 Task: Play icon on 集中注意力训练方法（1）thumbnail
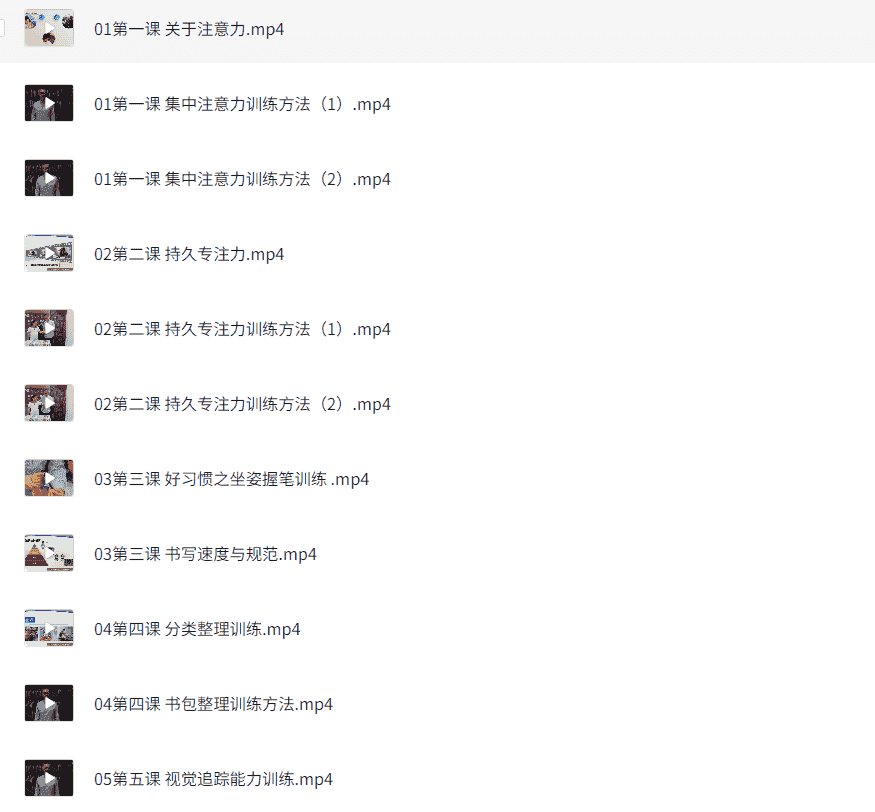tap(49, 103)
